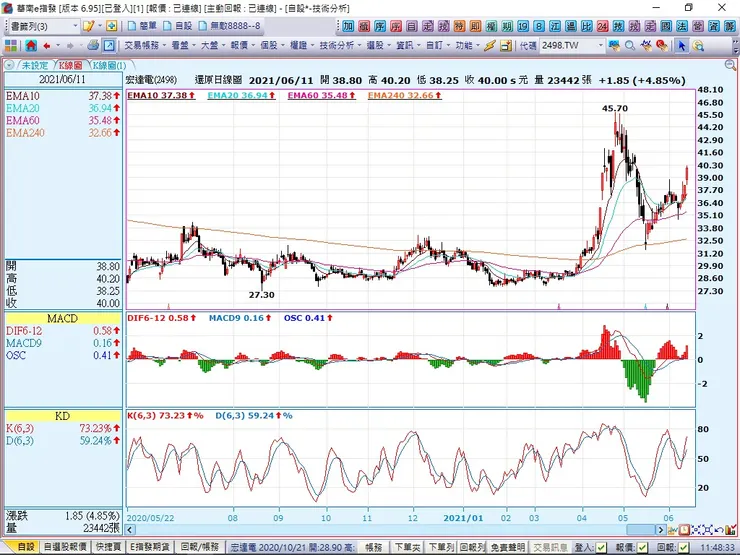Click the green 期 toolbar icon
740x555 pixels.
pos(507,26)
